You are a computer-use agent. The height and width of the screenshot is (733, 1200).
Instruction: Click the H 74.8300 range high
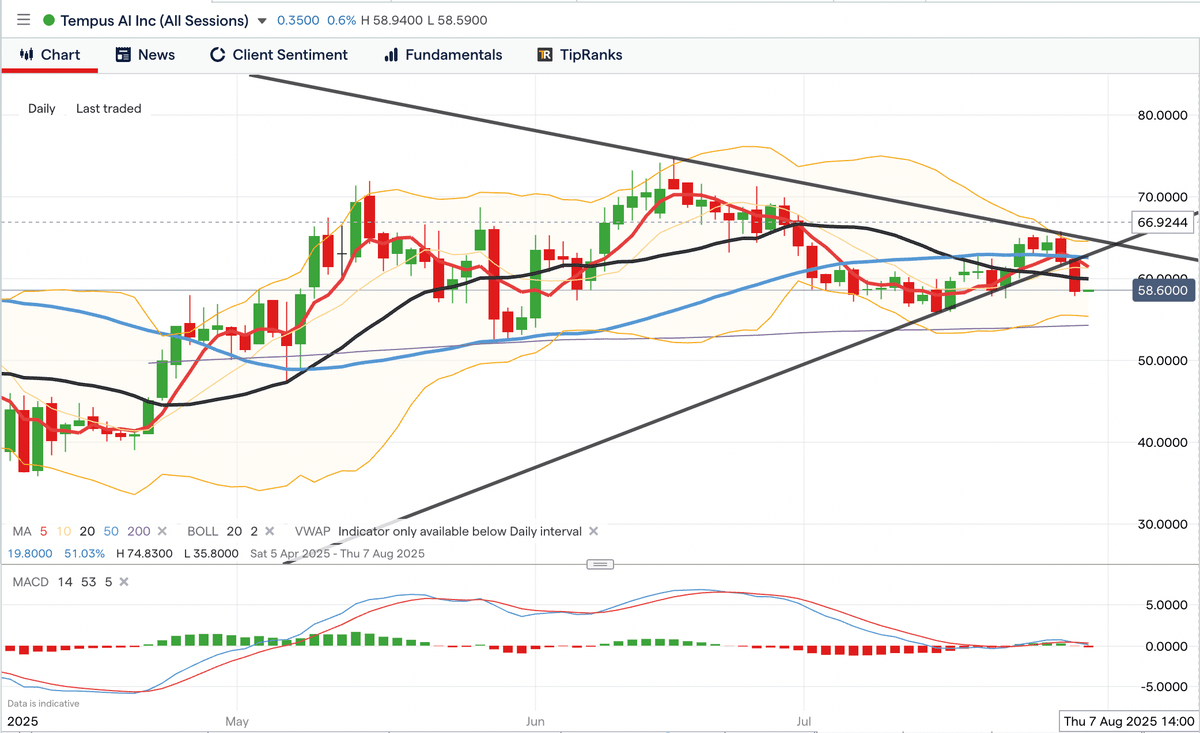[144, 553]
